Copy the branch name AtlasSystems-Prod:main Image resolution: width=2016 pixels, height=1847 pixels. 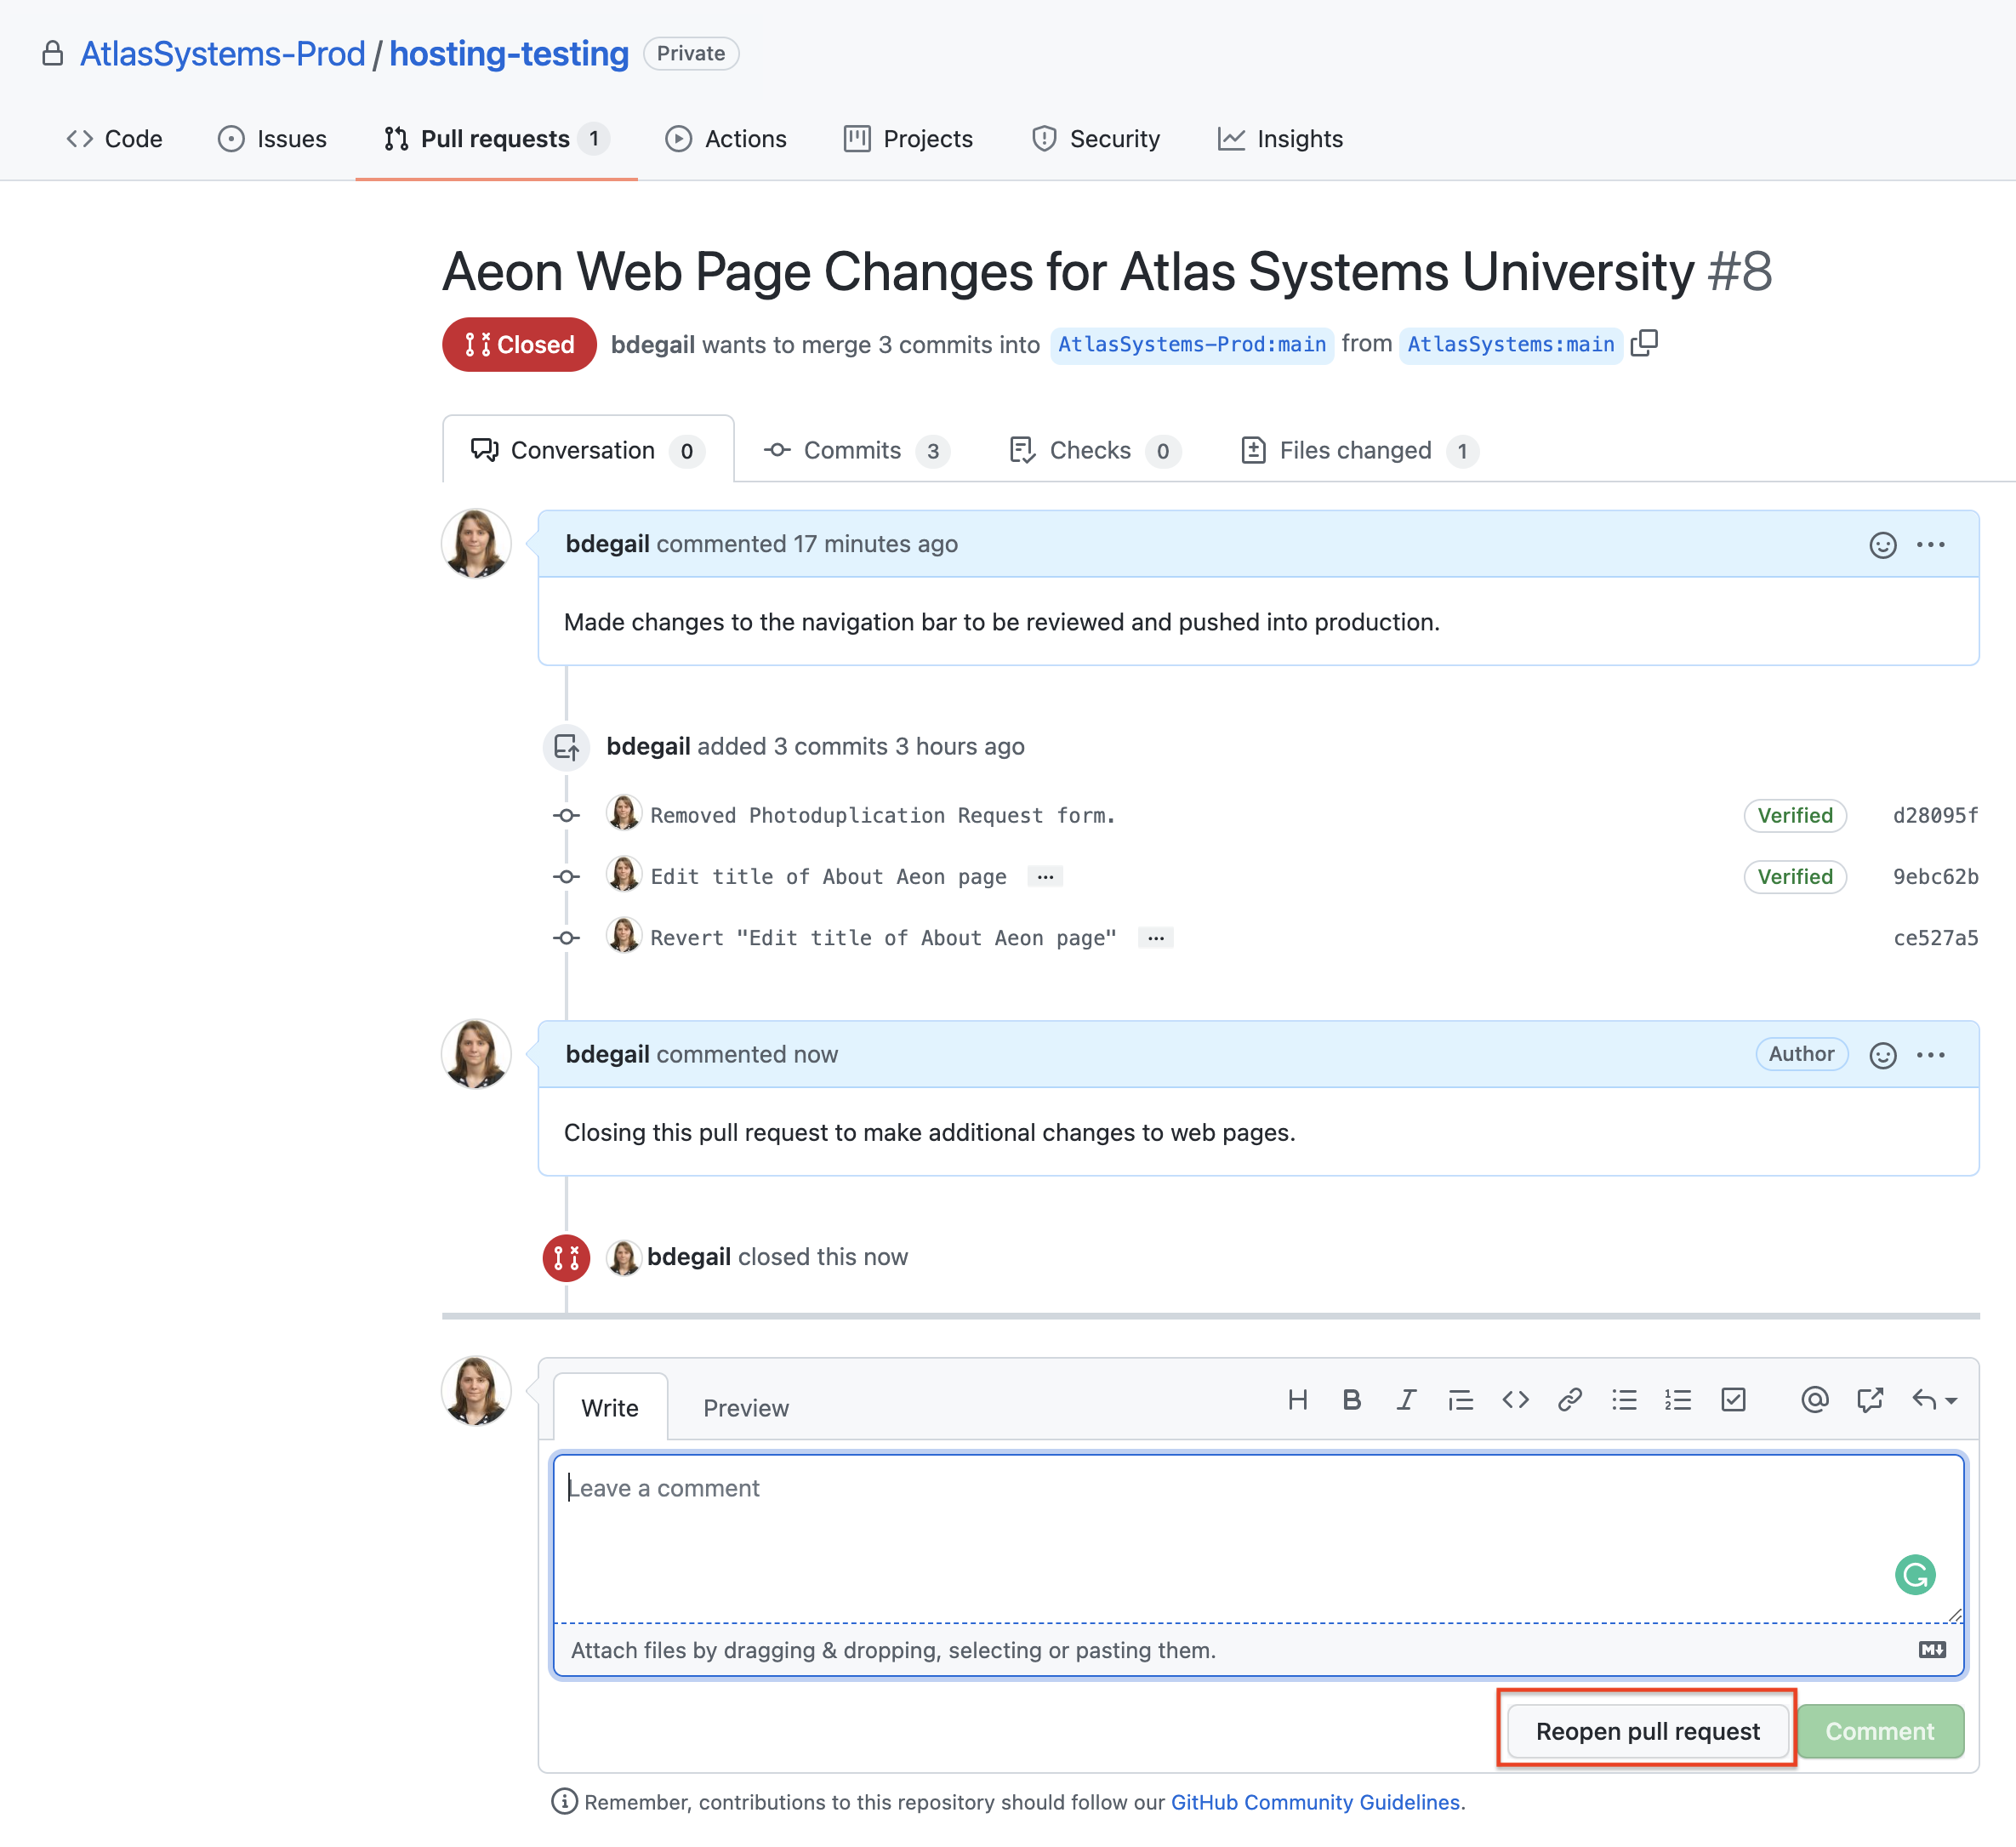tap(1645, 343)
